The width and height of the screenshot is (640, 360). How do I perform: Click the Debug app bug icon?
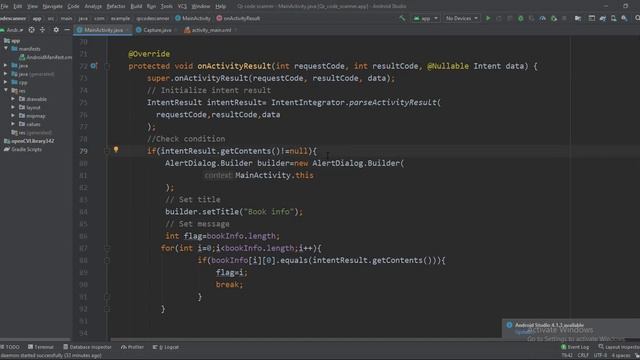[x=520, y=18]
